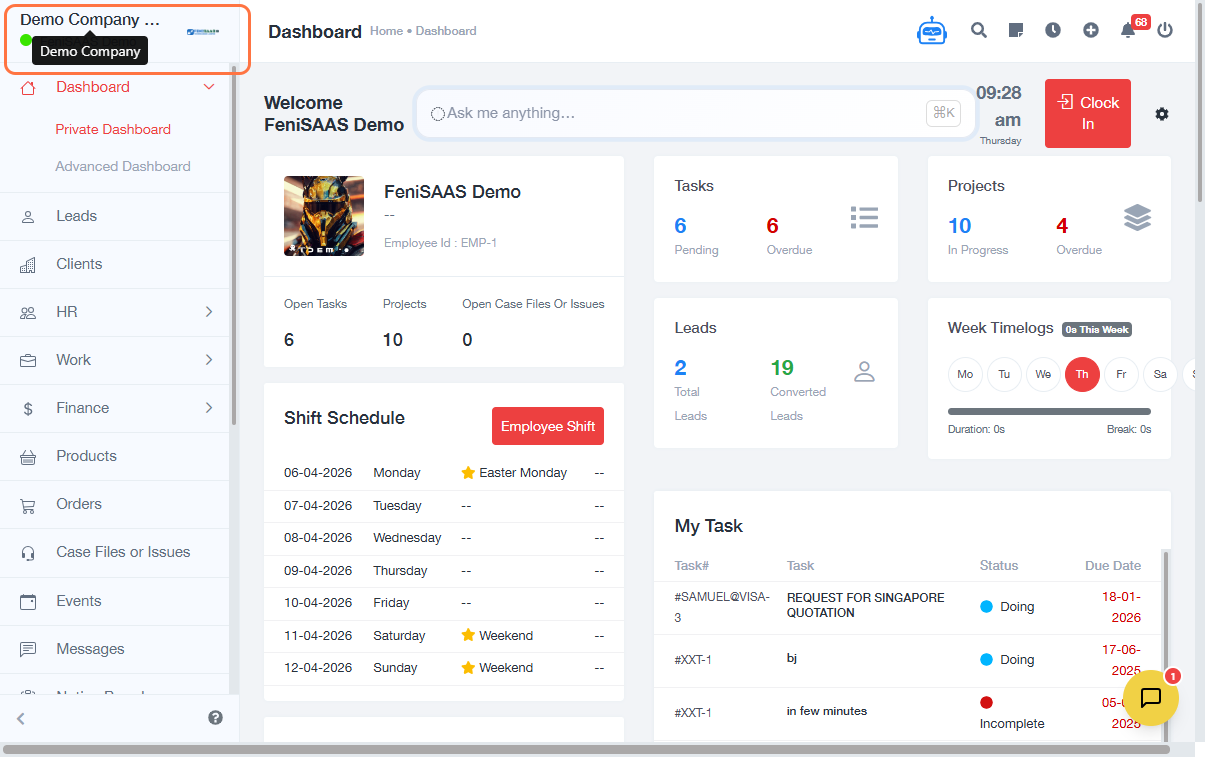Open the chat bubble widget

point(1150,697)
